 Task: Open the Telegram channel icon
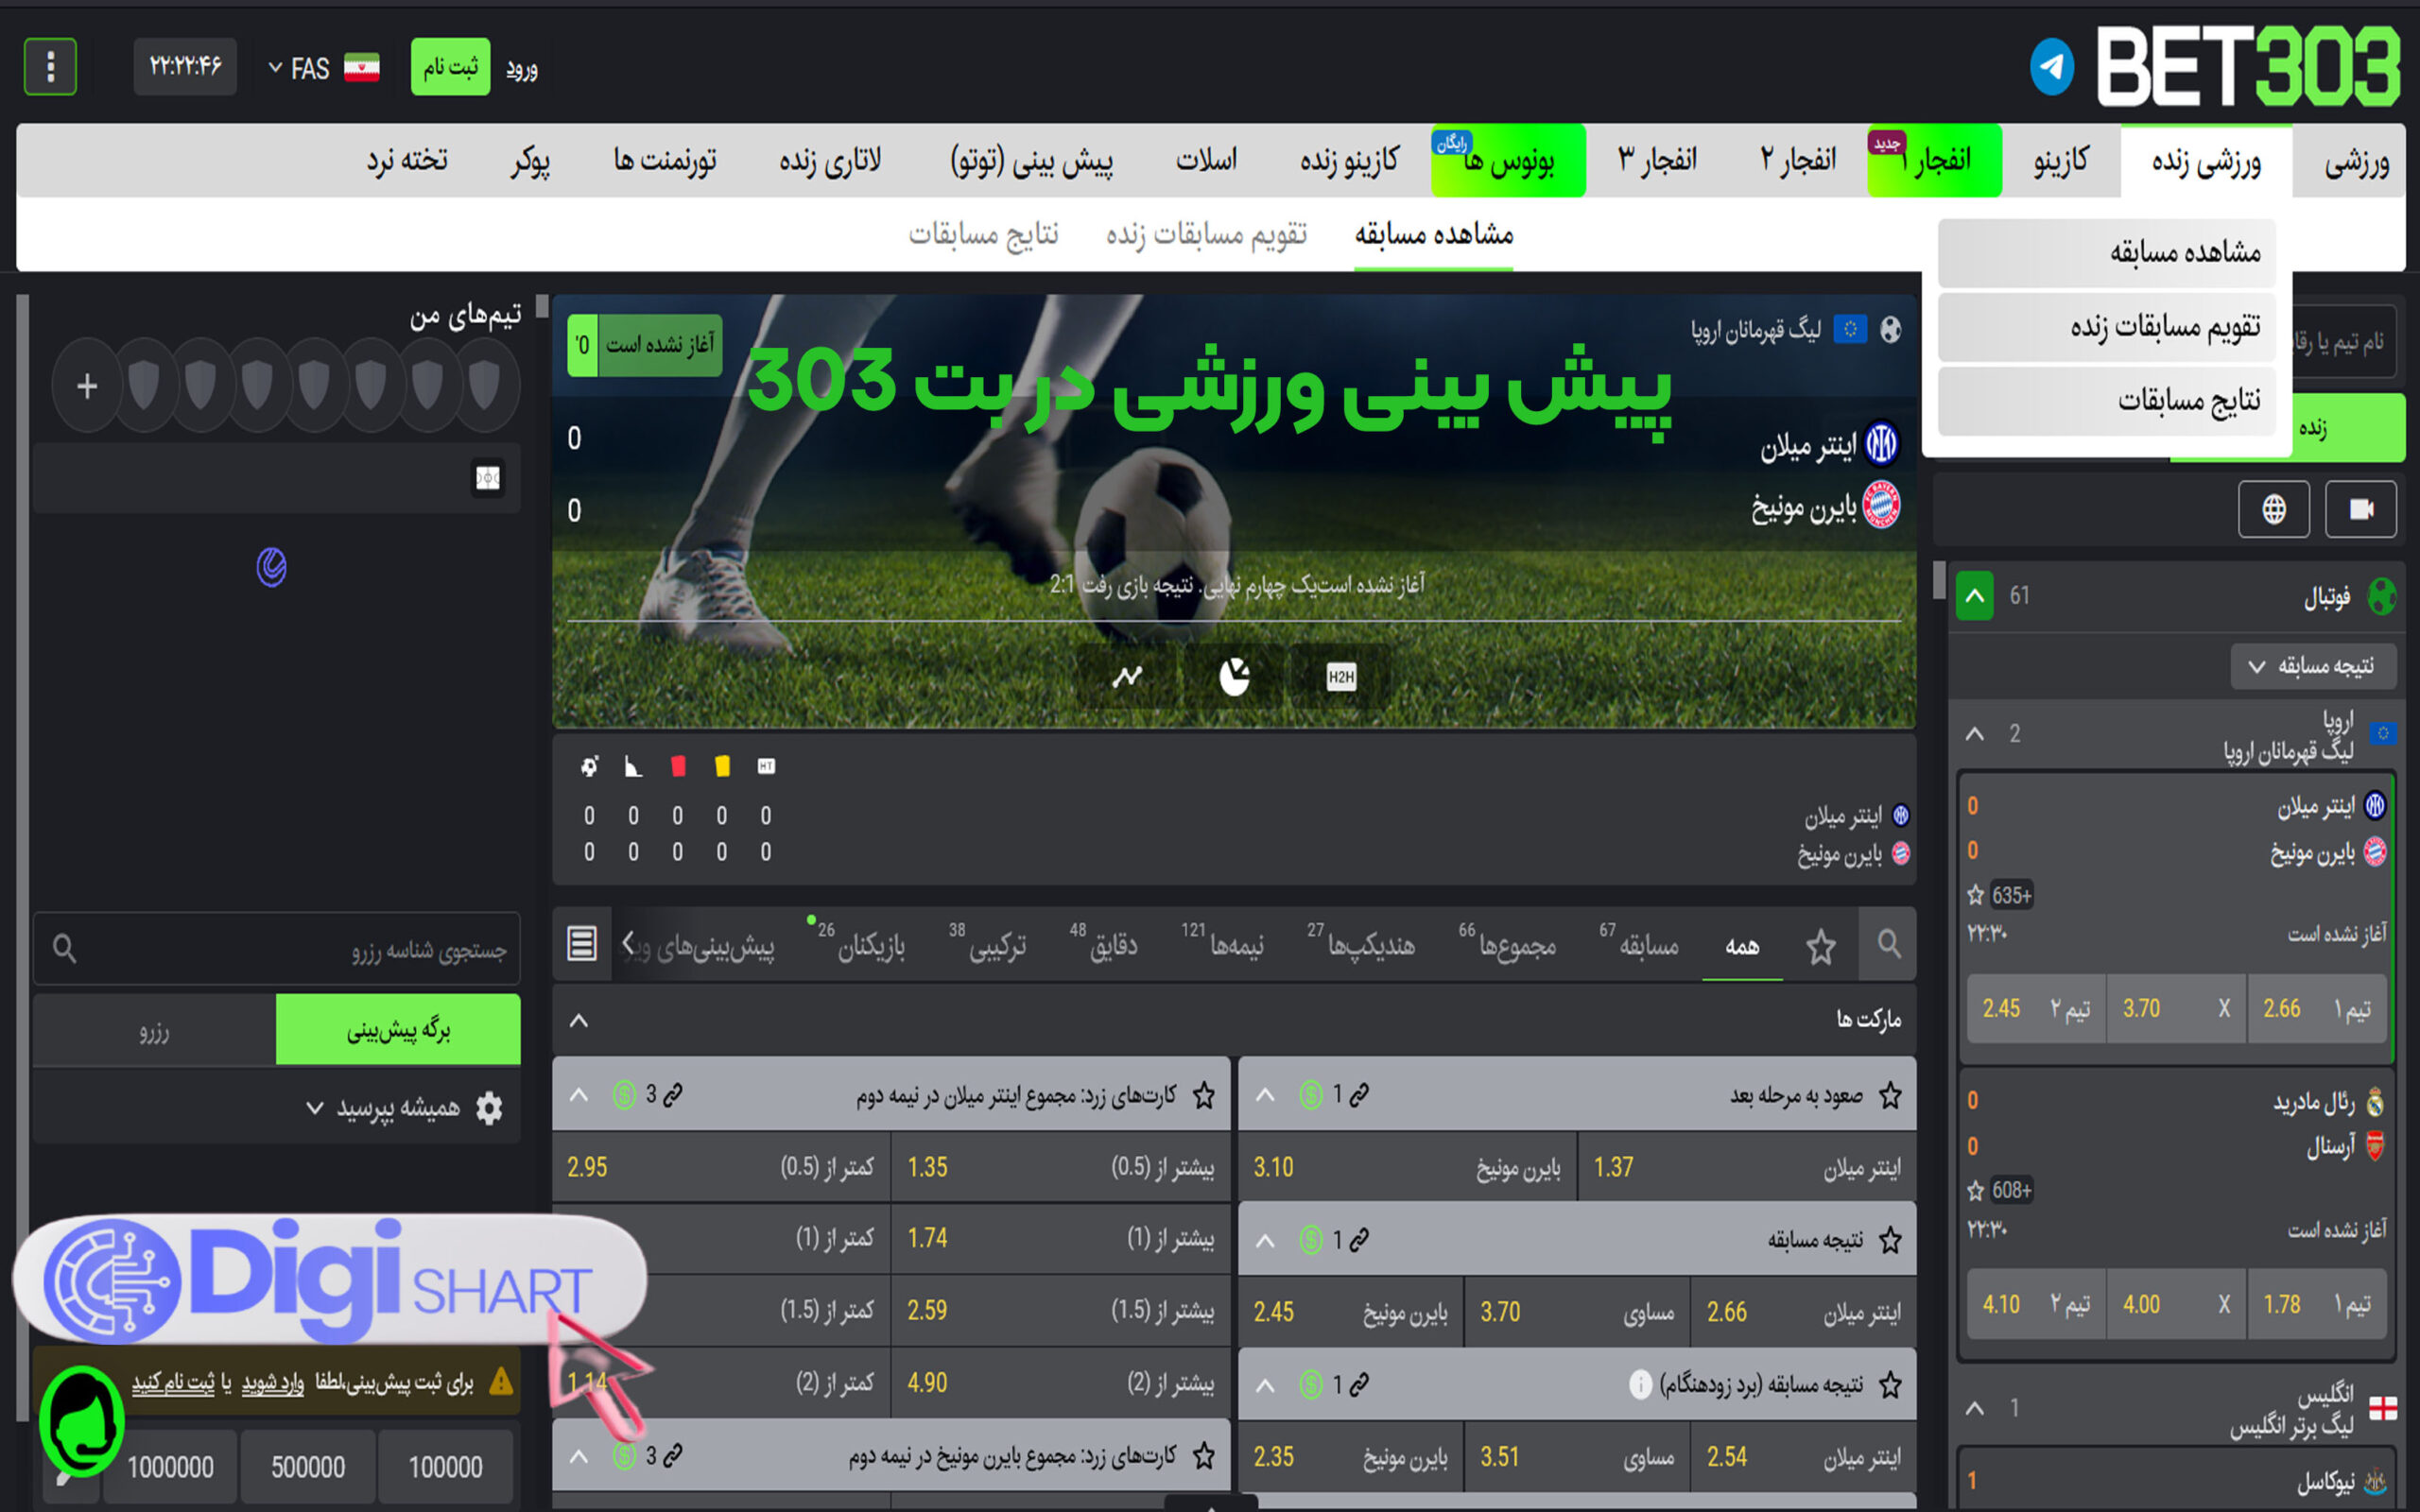pyautogui.click(x=2051, y=67)
